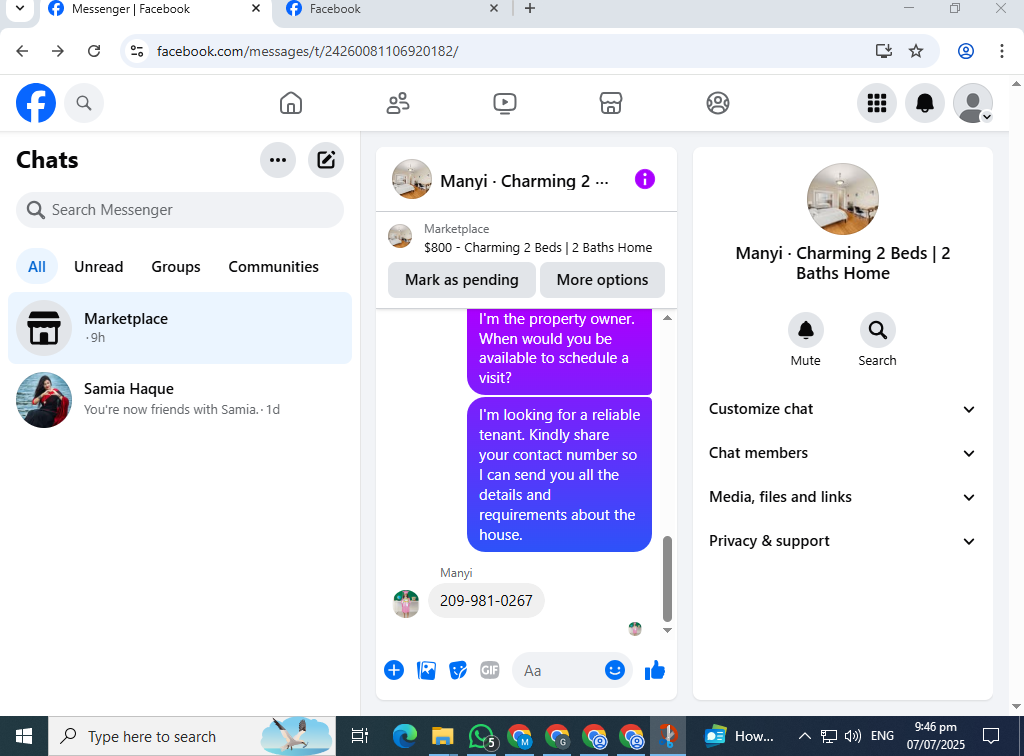Click the address bar URL
This screenshot has height=756, width=1024.
click(307, 51)
